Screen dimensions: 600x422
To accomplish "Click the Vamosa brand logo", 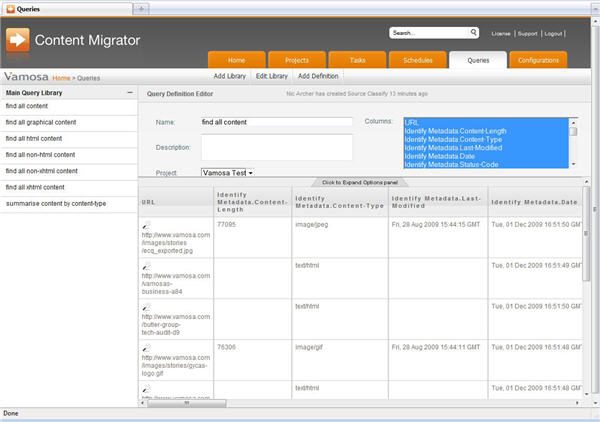I will [x=26, y=77].
